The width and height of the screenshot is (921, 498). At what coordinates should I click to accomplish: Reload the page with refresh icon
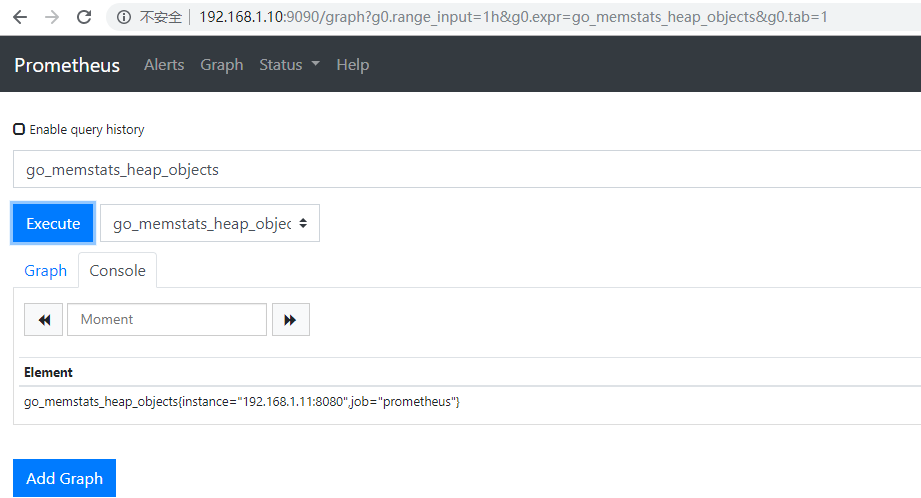(x=84, y=17)
